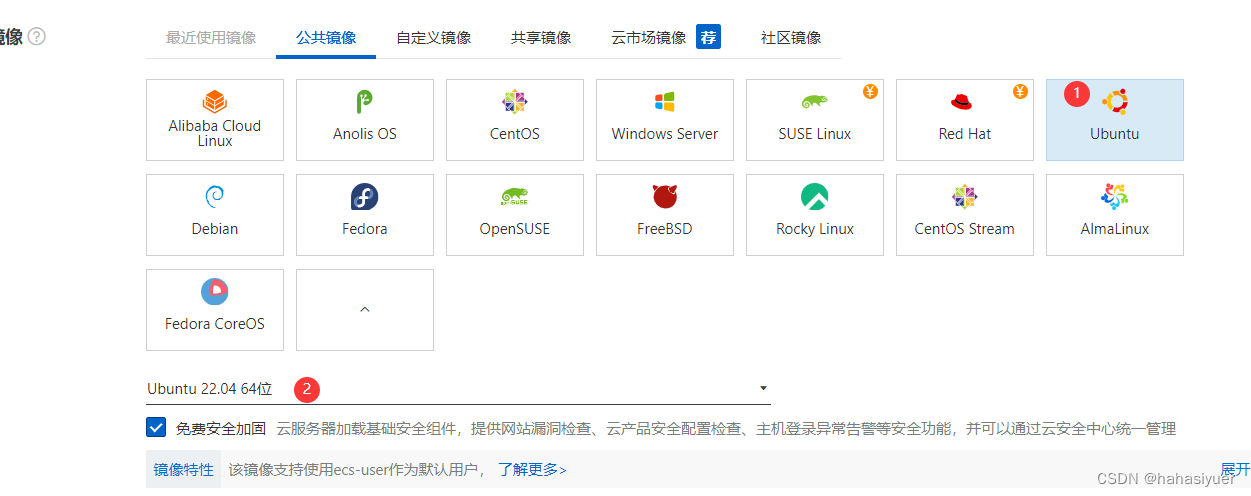Viewport: 1251px width, 496px height.
Task: Click the paid badge on Red Hat
Action: (x=1020, y=92)
